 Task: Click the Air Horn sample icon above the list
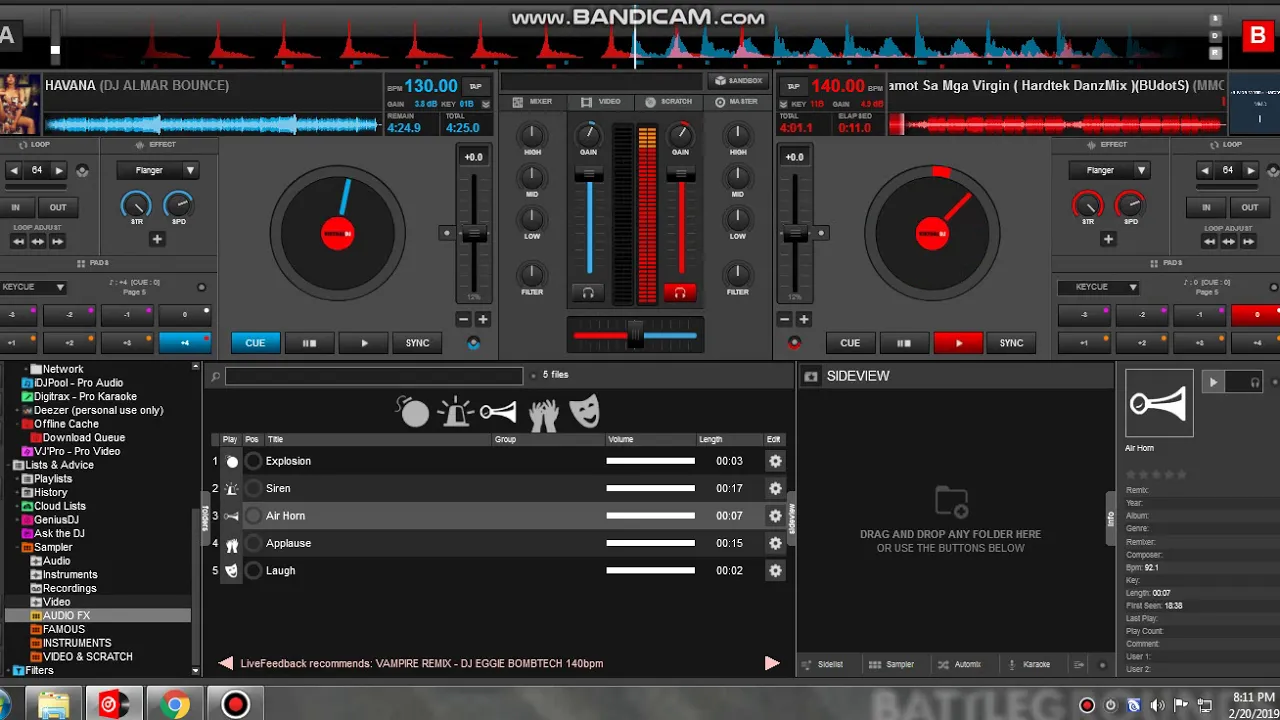(x=498, y=411)
